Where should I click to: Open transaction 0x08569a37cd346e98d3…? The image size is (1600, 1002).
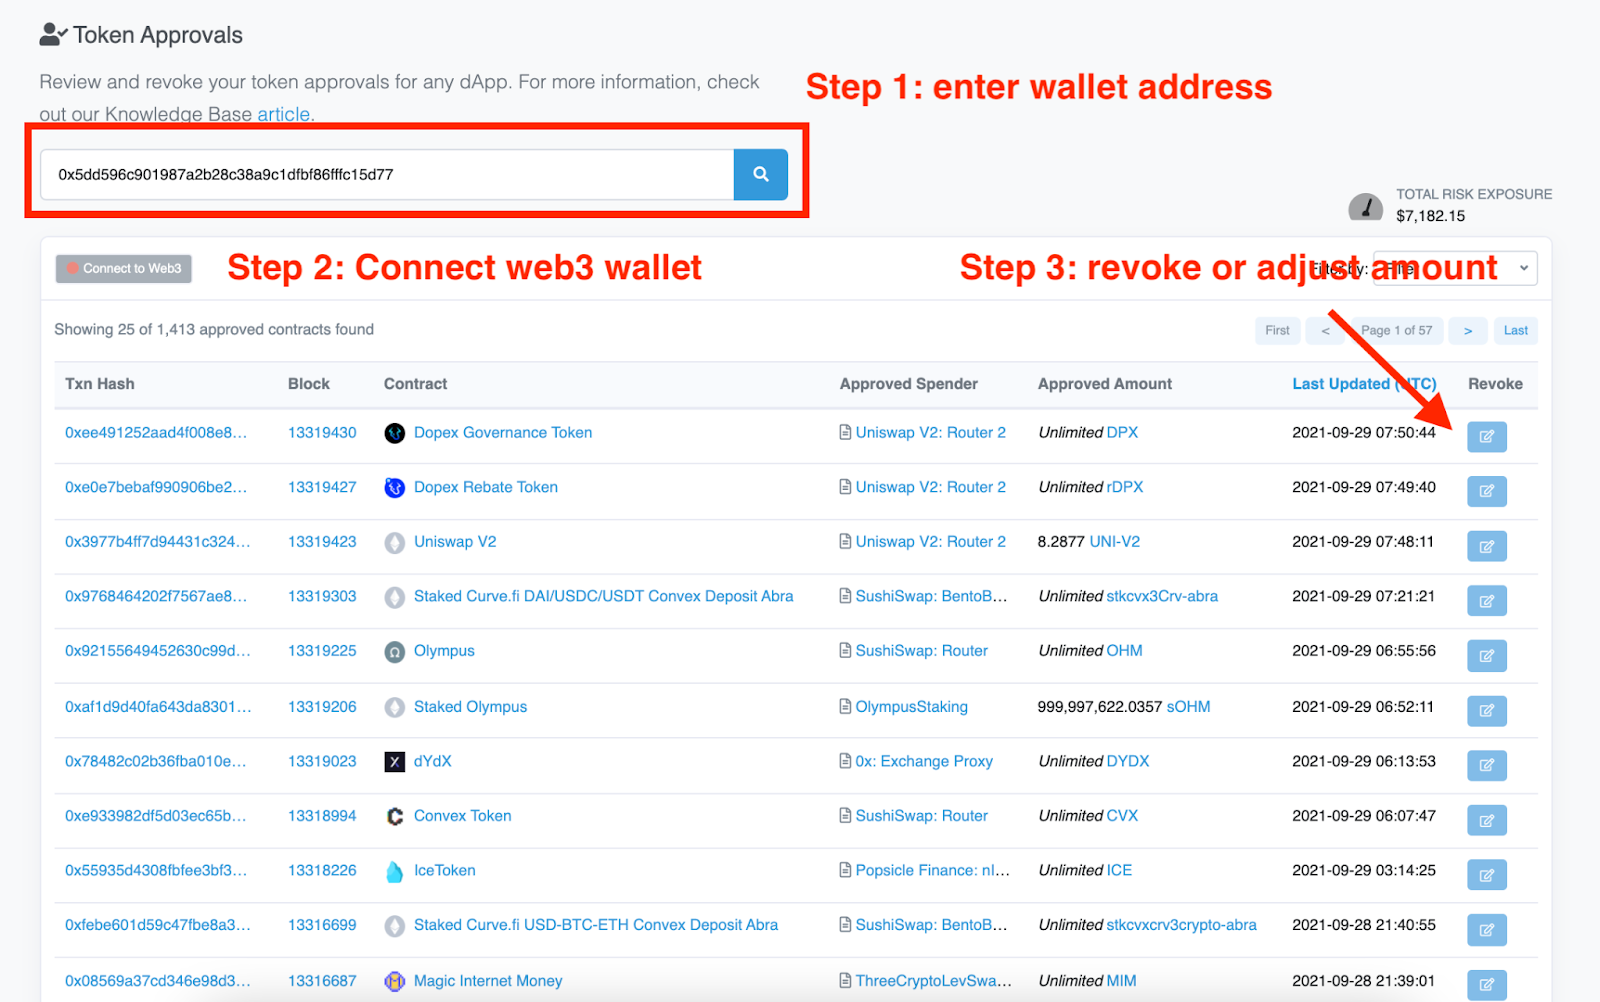158,981
